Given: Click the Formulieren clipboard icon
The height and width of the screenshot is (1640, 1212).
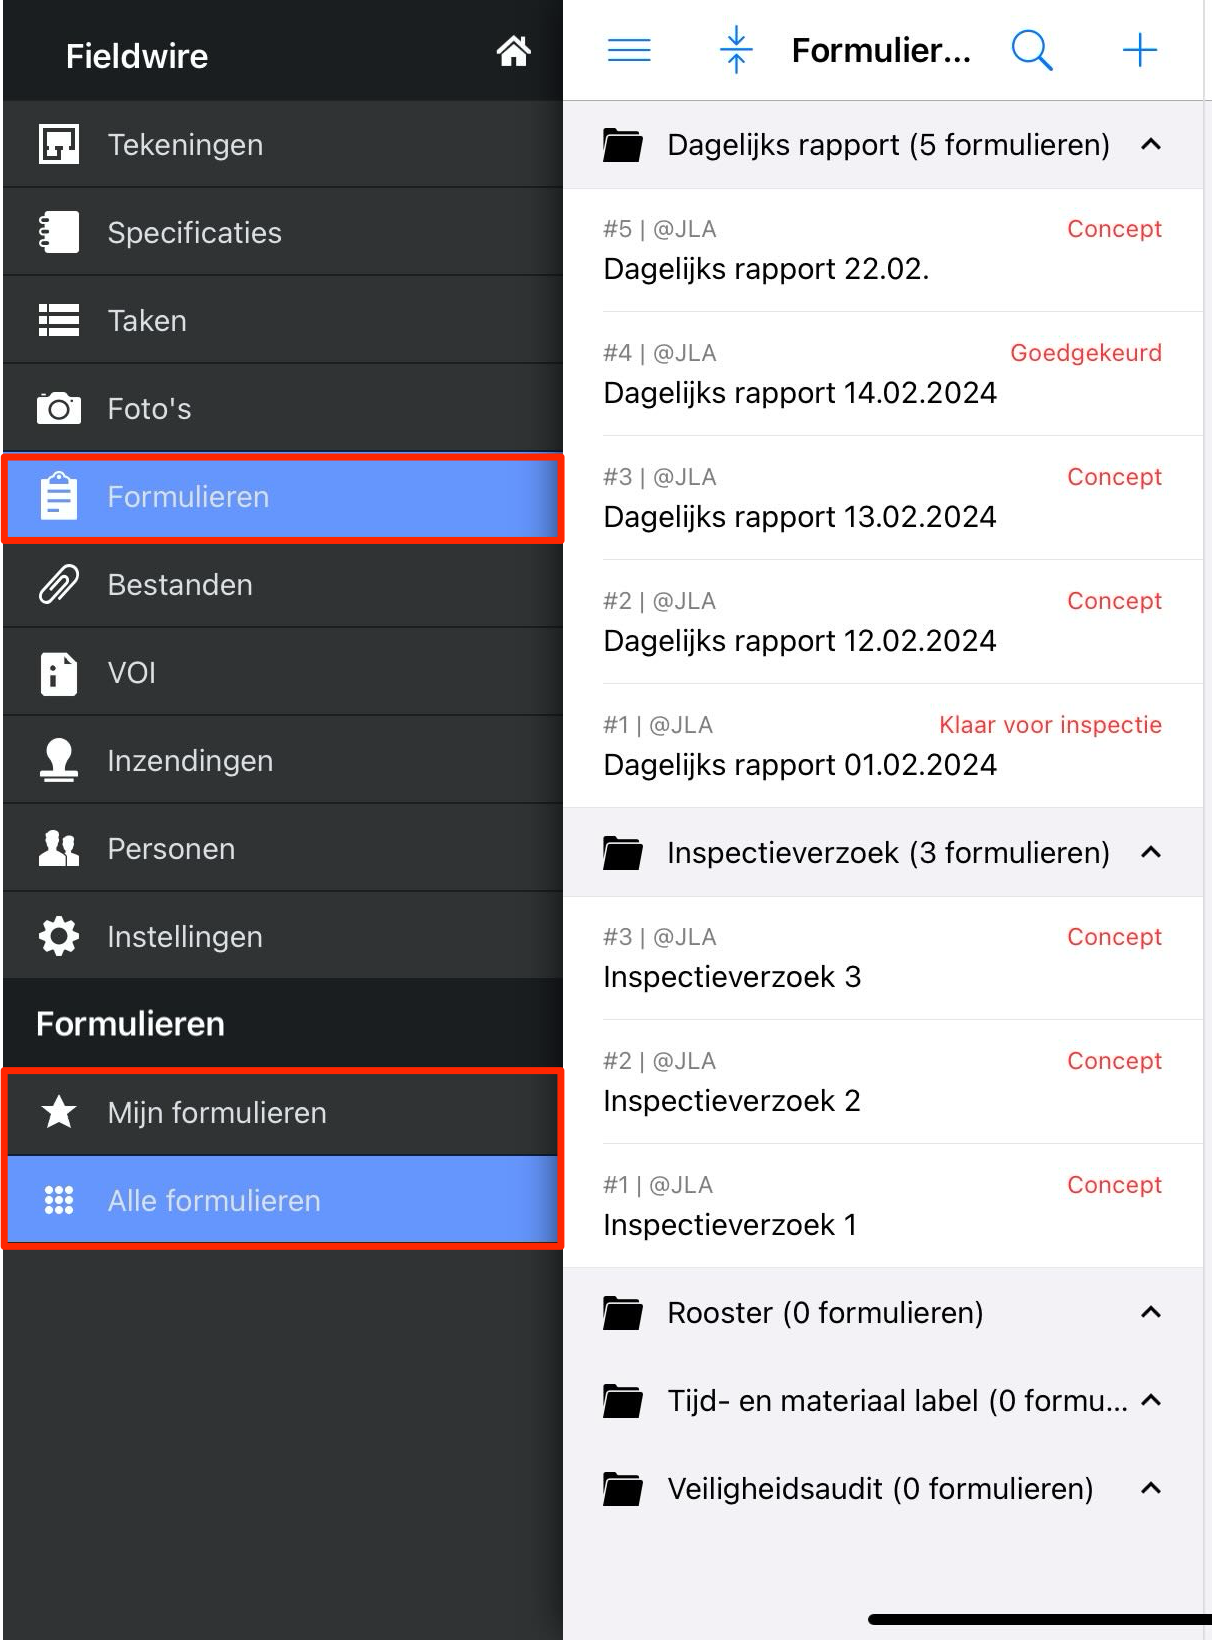Looking at the screenshot, I should pyautogui.click(x=59, y=496).
